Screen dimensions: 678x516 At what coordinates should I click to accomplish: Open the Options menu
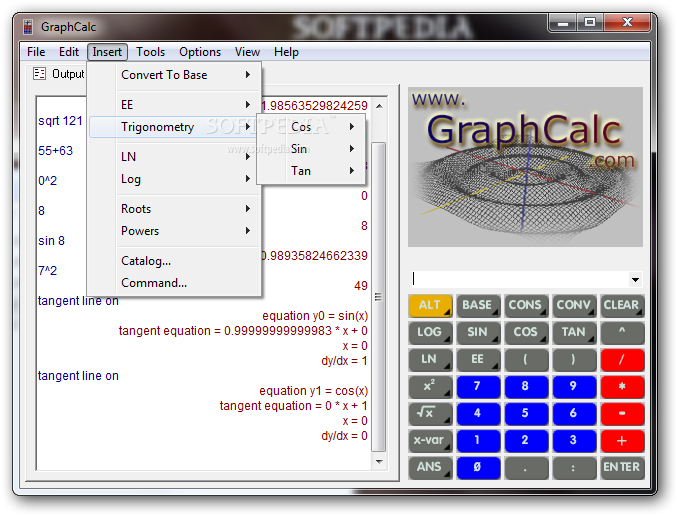[x=200, y=52]
